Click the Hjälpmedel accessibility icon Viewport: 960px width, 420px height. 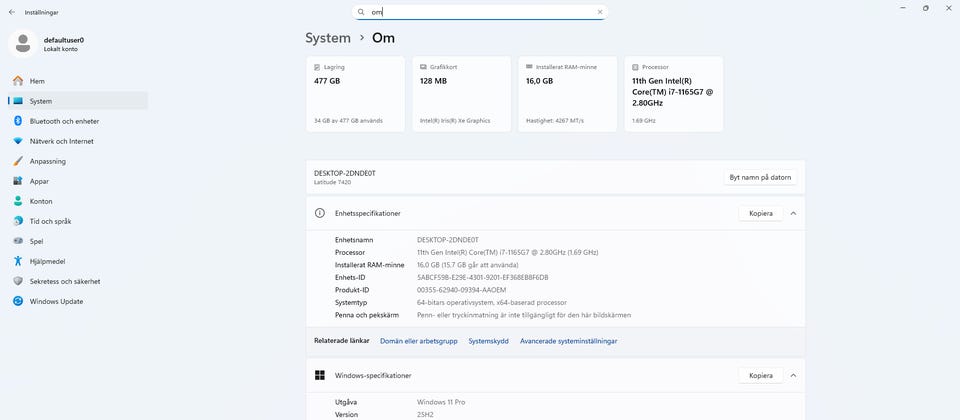[18, 261]
